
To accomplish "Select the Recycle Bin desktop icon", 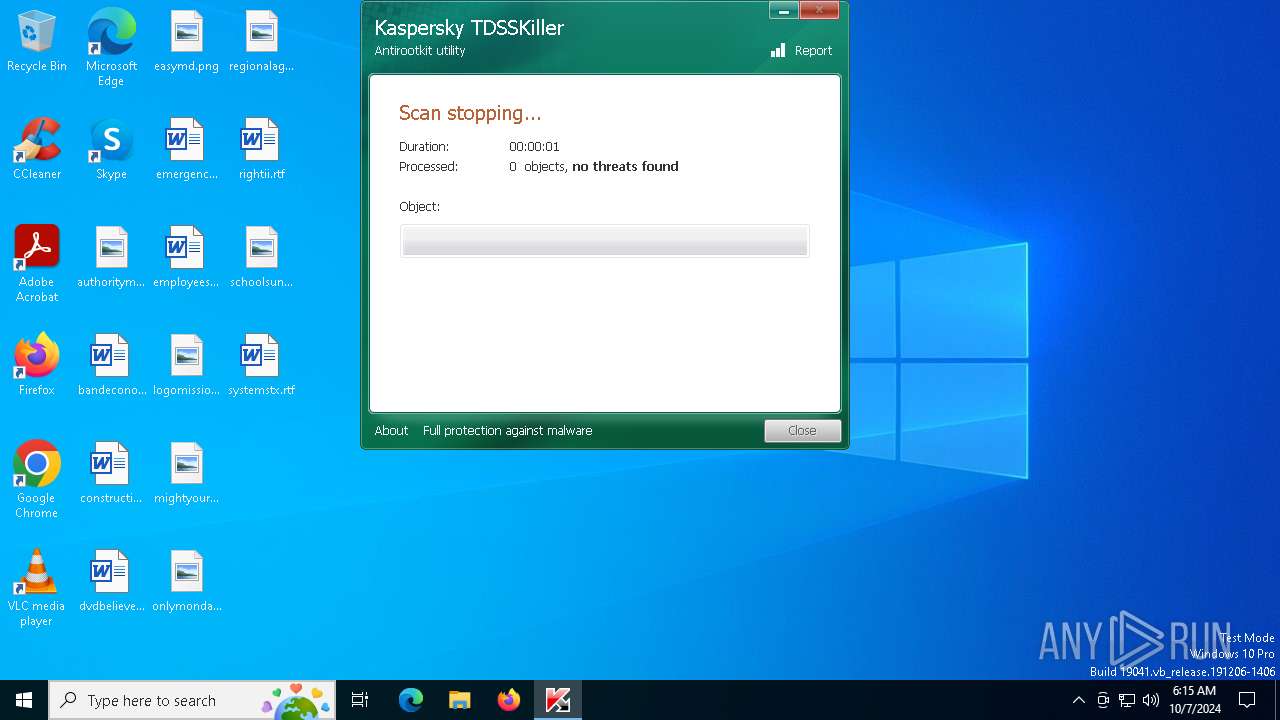I will tap(37, 42).
